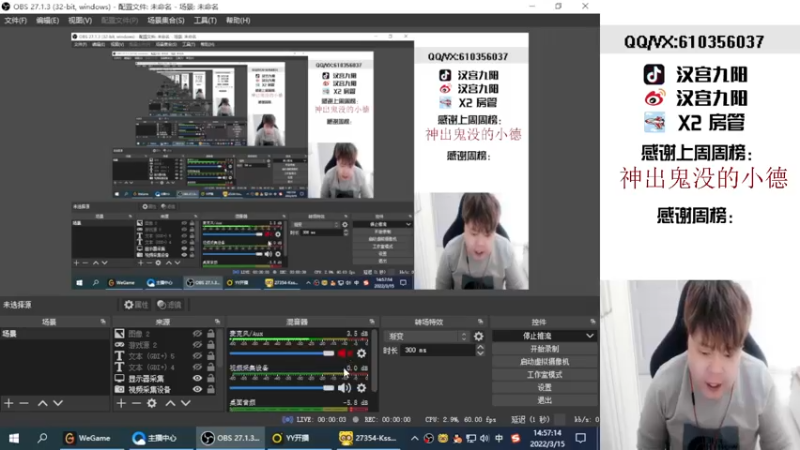Screen dimensions: 800x450
Task: Pop out the 来源 dock panel
Action: (x=217, y=322)
